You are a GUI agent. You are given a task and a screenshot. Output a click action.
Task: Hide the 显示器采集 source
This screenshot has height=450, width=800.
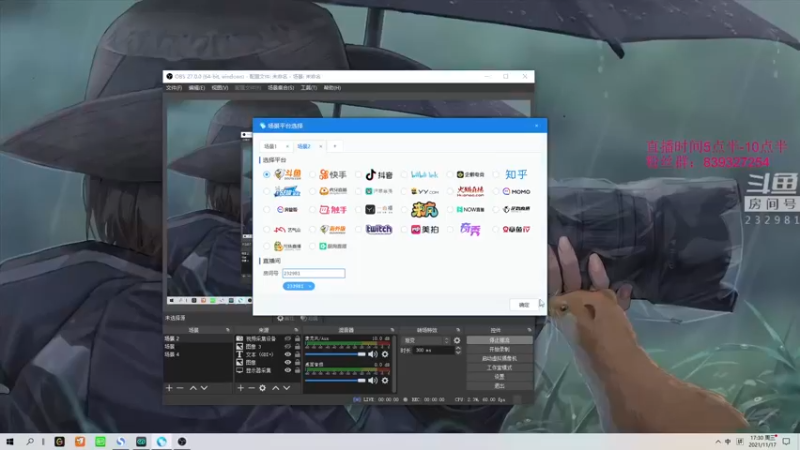click(x=288, y=370)
